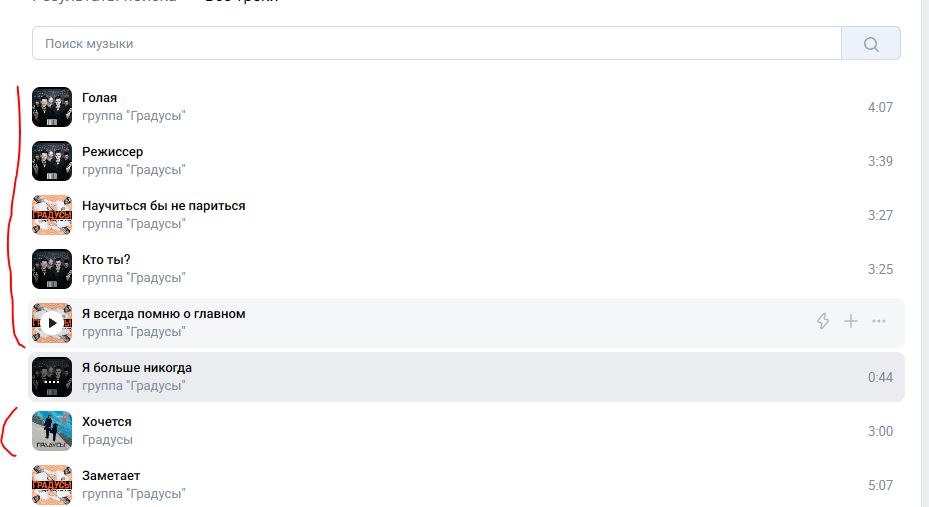The height and width of the screenshot is (507, 929).
Task: Click the 3:27 track duration
Action: [x=880, y=215]
